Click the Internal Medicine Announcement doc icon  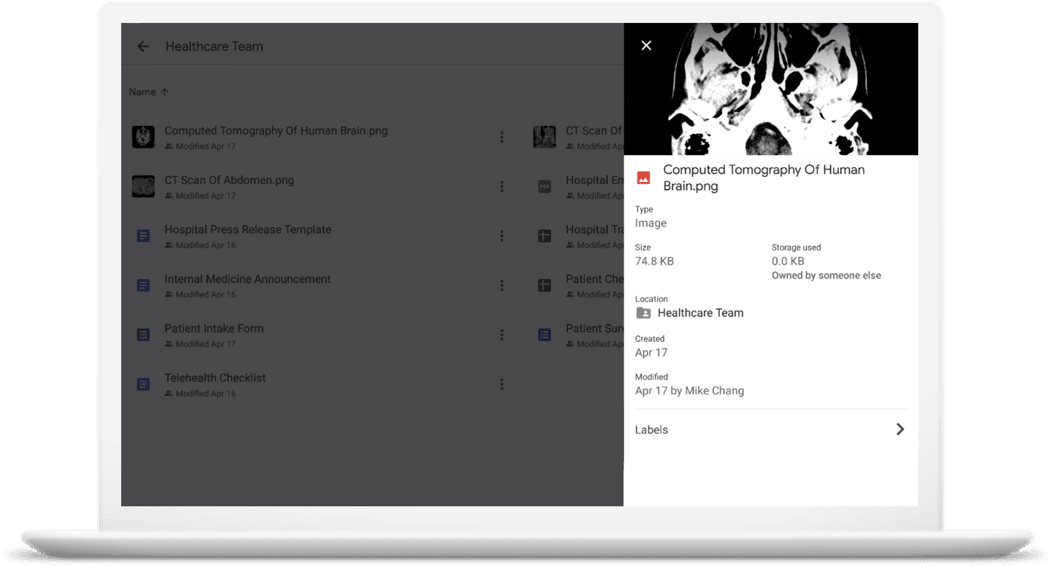[x=143, y=285]
